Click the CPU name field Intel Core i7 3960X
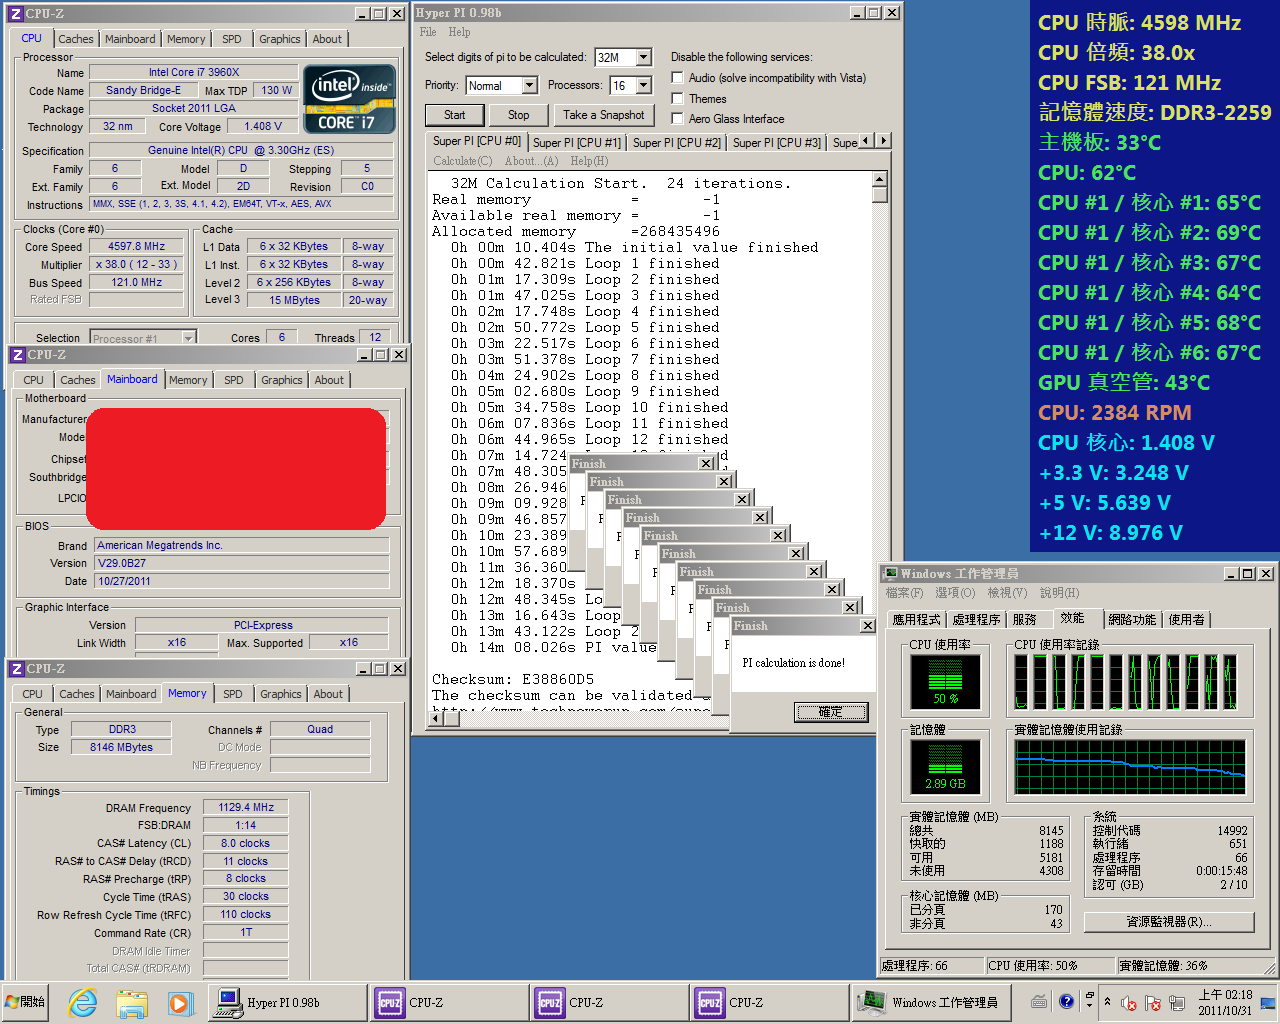 click(x=194, y=73)
